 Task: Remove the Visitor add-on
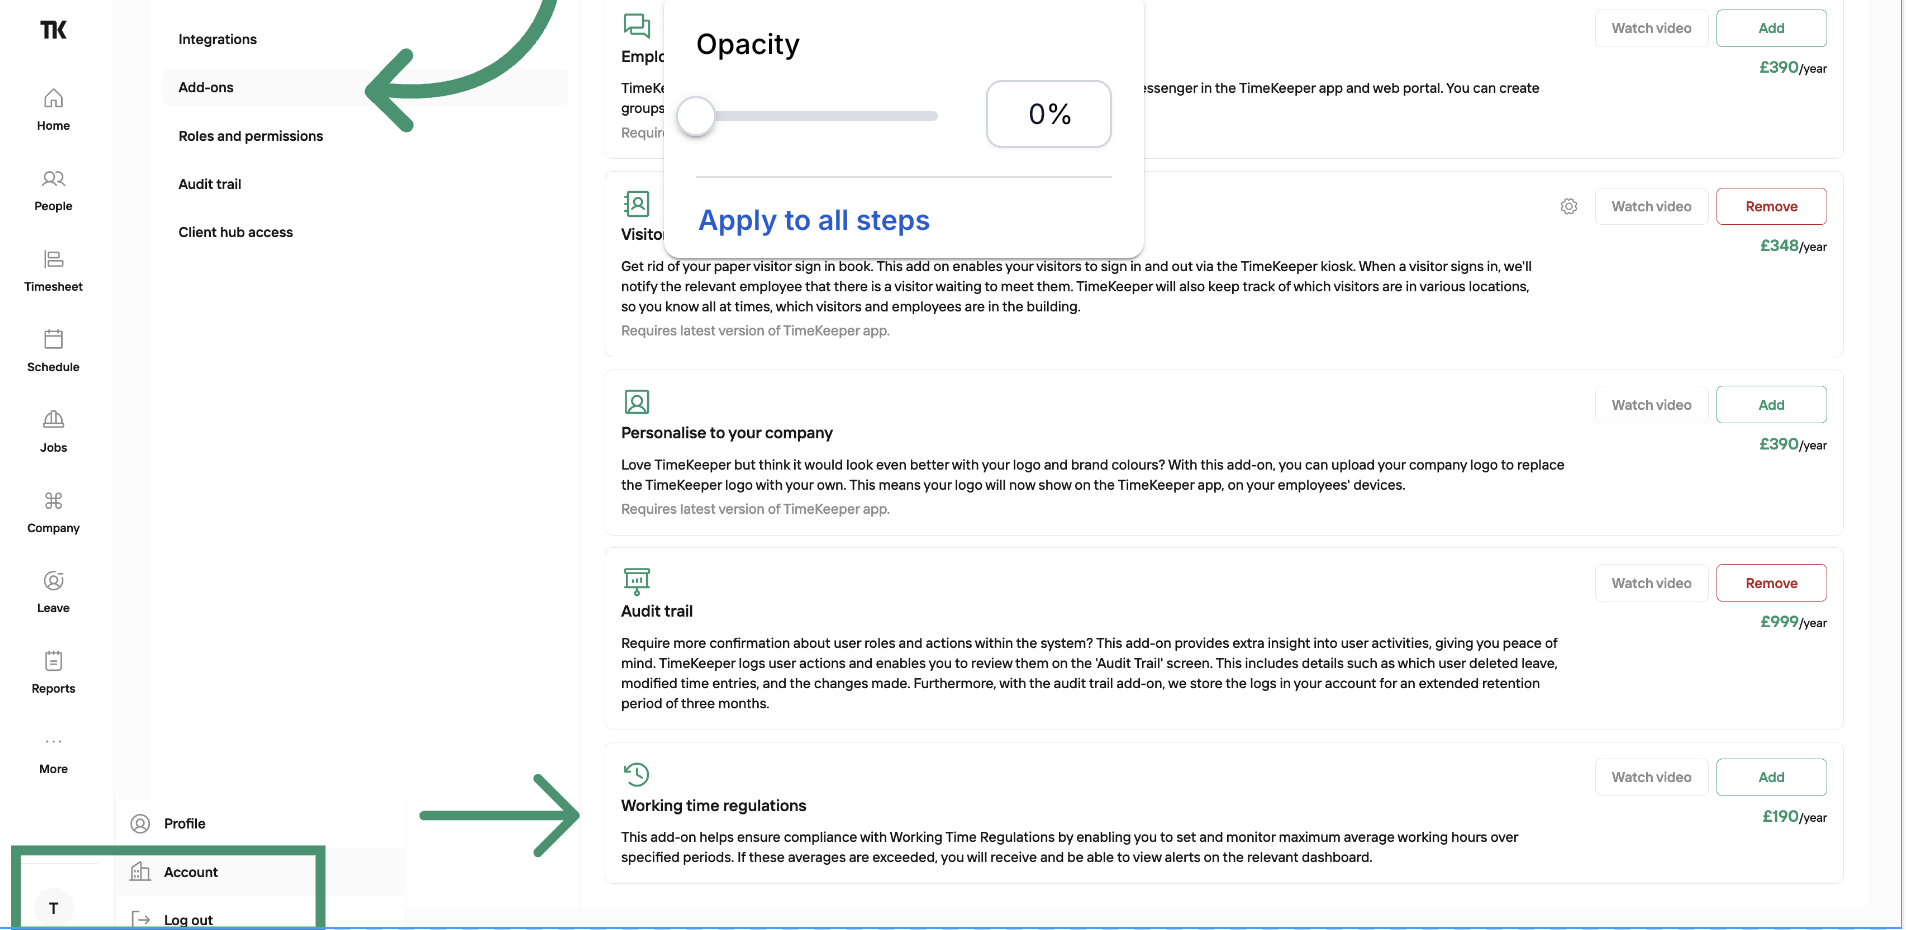coord(1771,206)
